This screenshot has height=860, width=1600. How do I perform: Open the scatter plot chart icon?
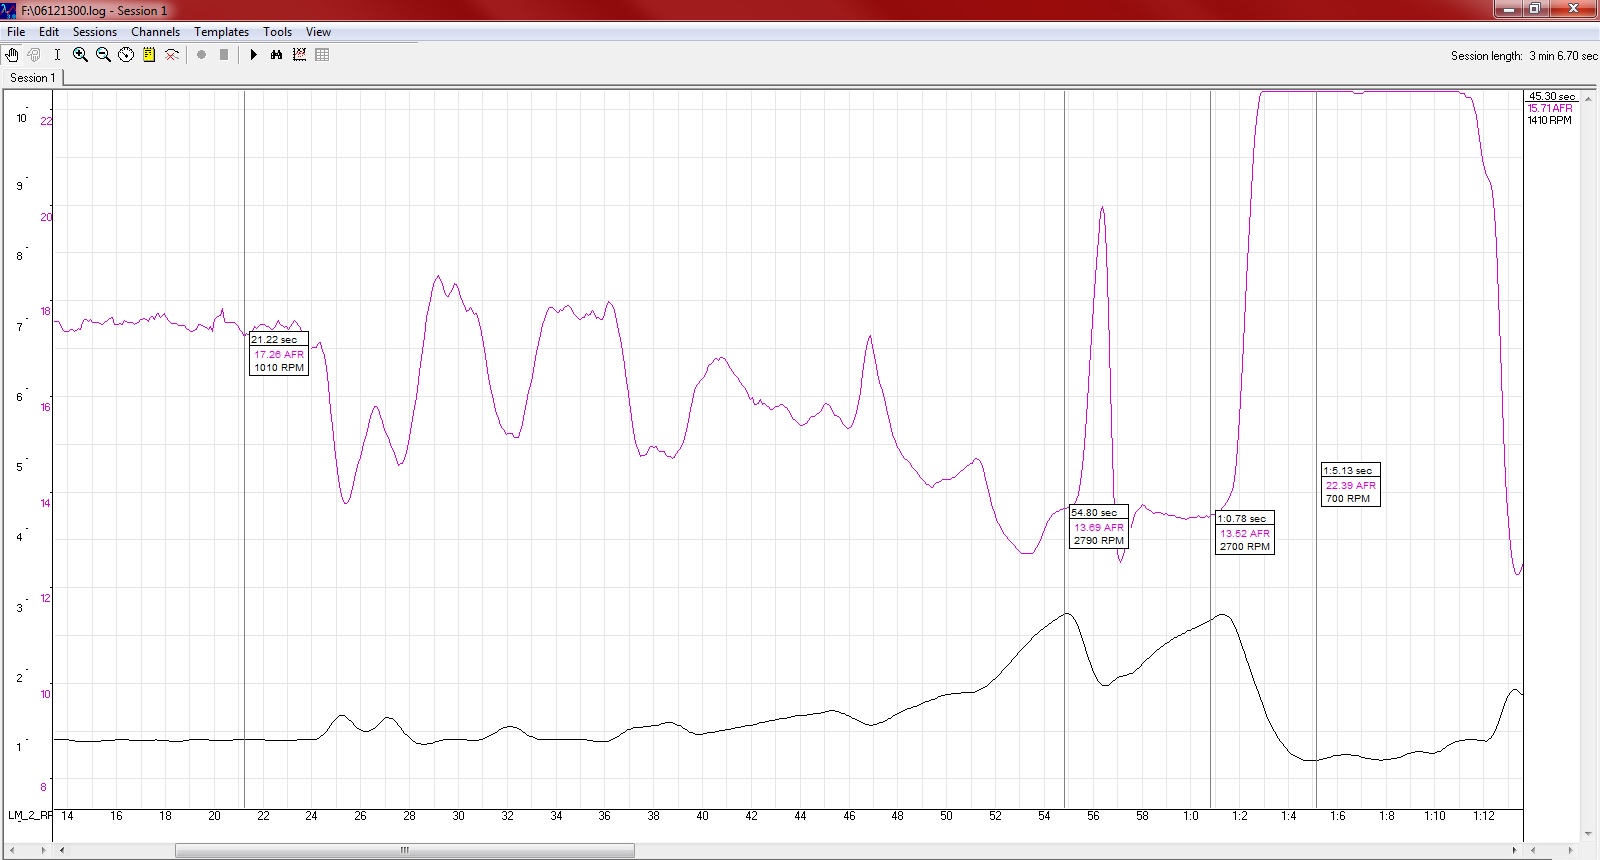pos(299,55)
